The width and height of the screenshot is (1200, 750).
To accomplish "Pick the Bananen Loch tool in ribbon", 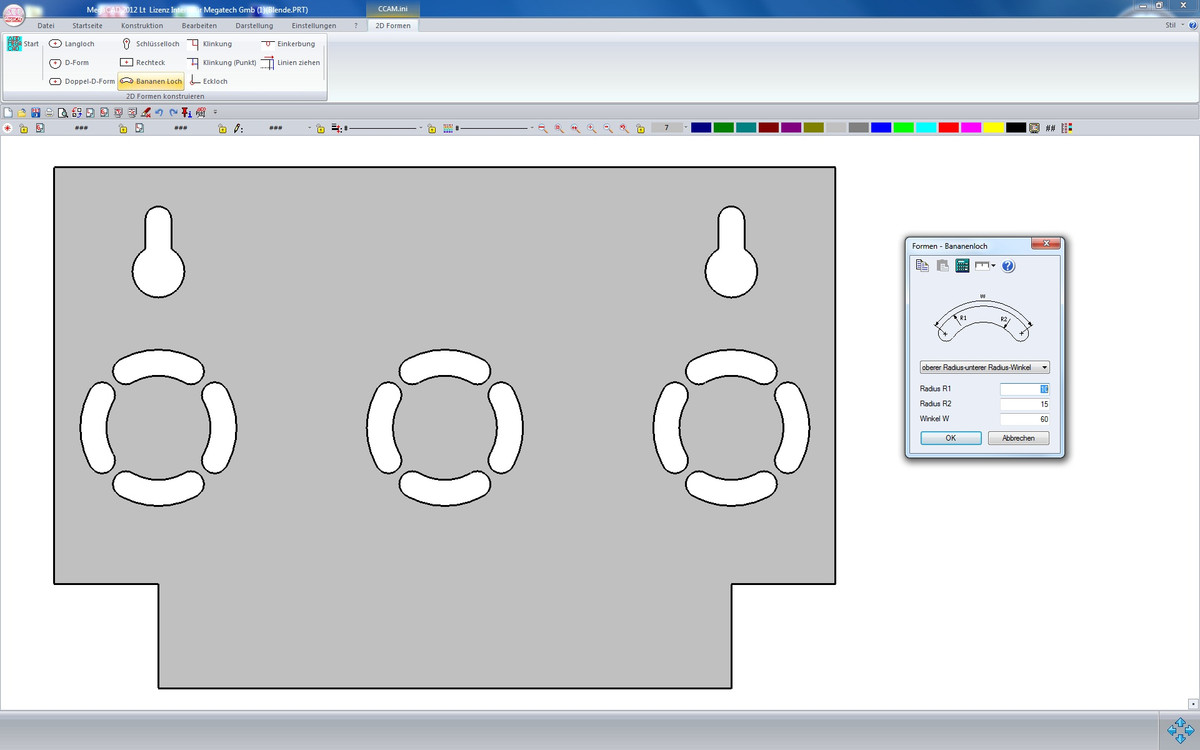I will click(151, 81).
